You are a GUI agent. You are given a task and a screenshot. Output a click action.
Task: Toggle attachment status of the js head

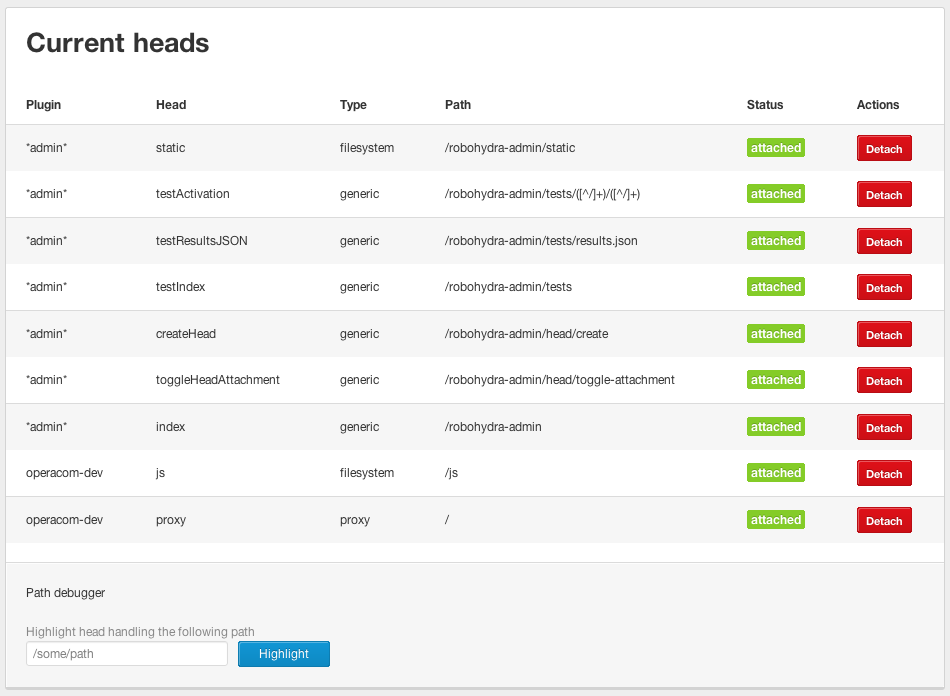click(x=775, y=472)
